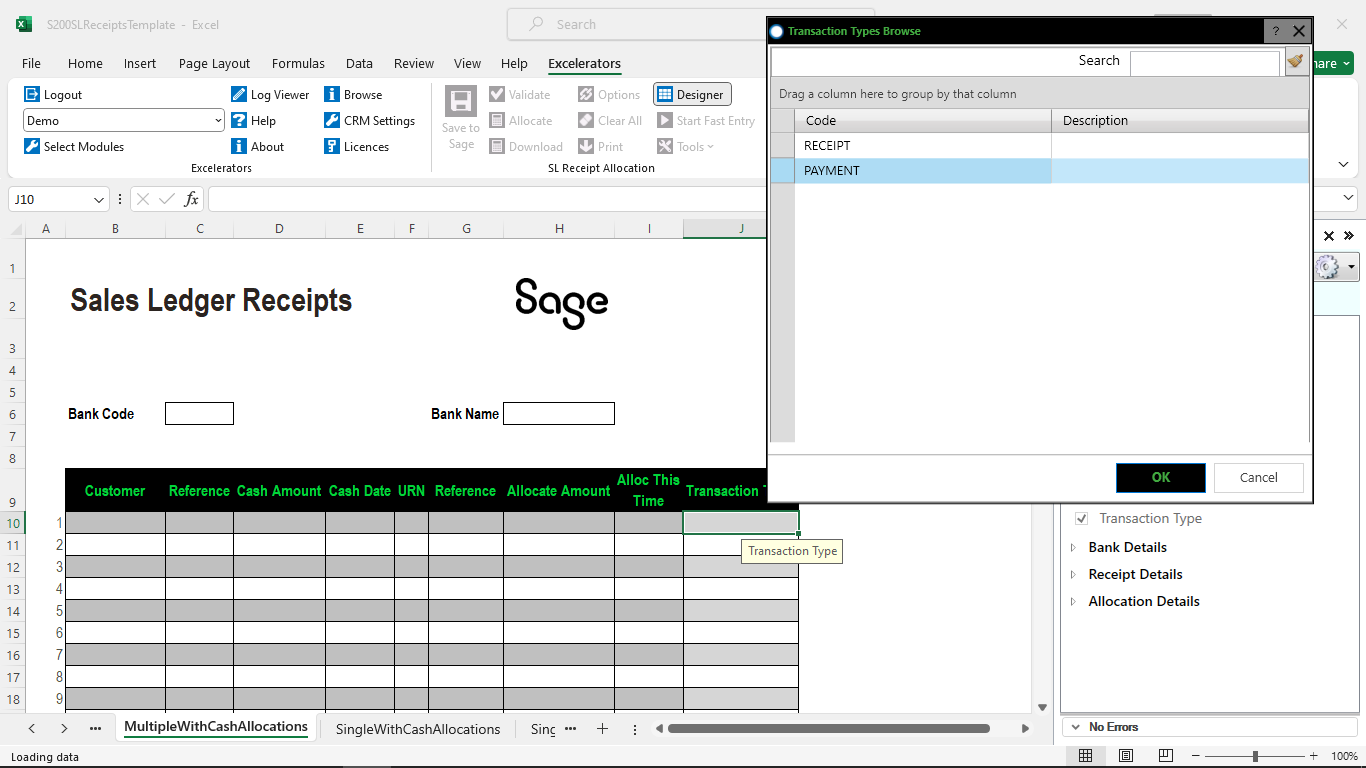Select the RECEIPT row

click(1040, 146)
